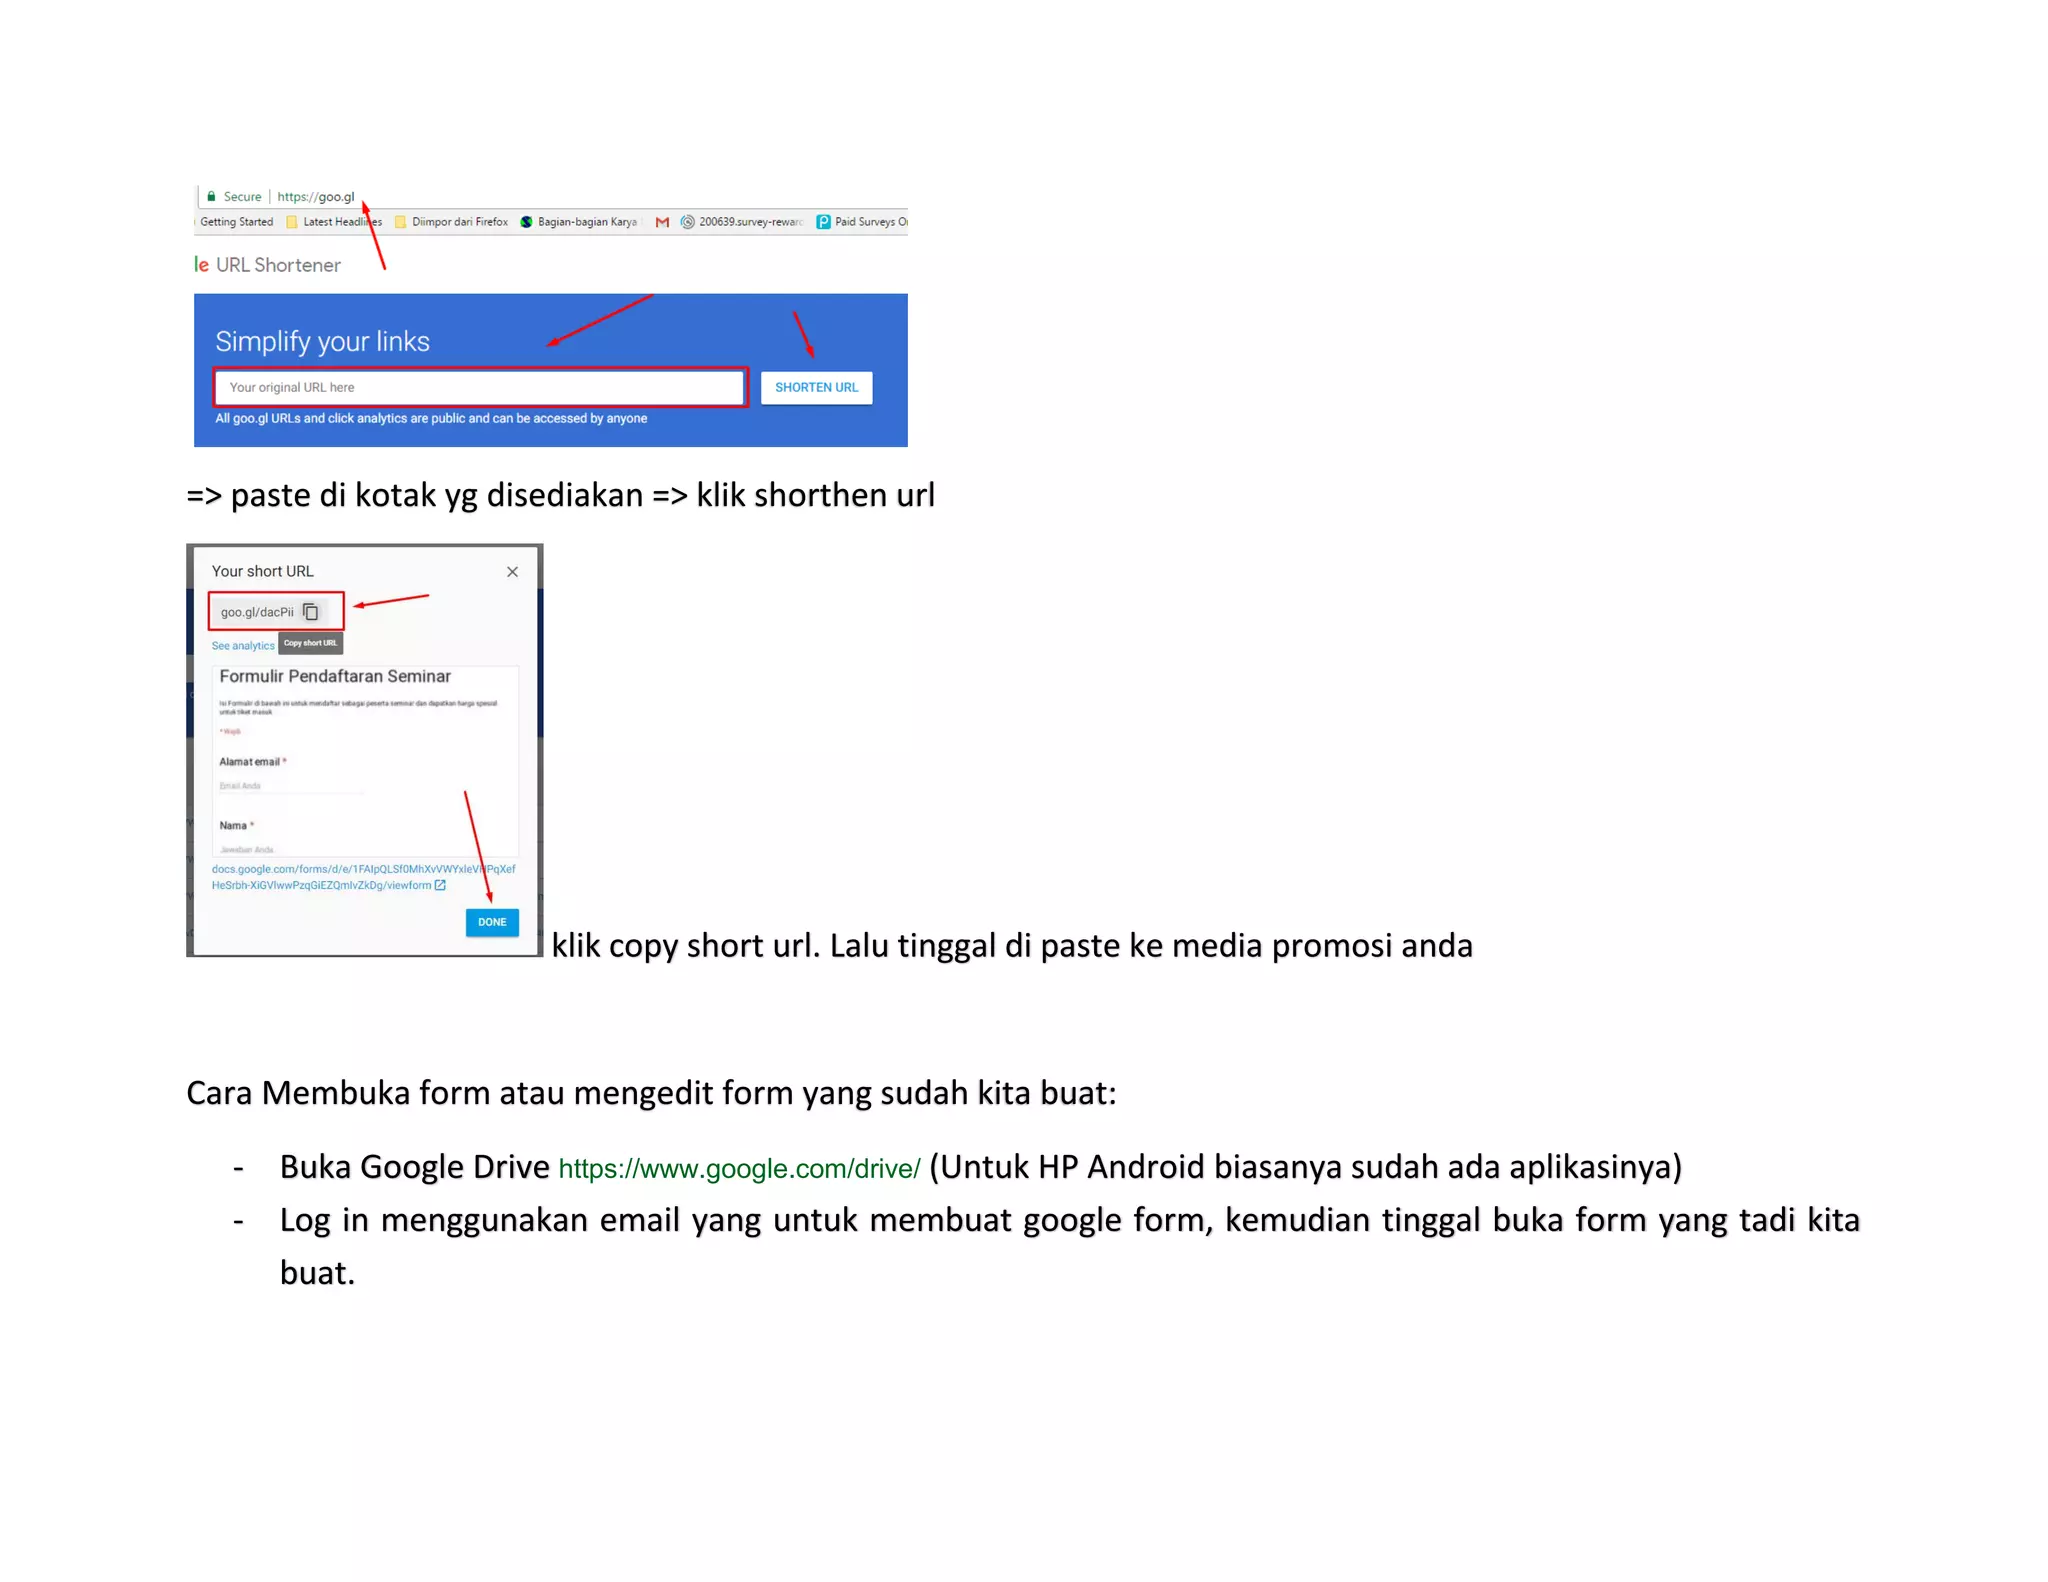
Task: Click the 'All goo.gl URLs' public notice text
Action: click(431, 419)
